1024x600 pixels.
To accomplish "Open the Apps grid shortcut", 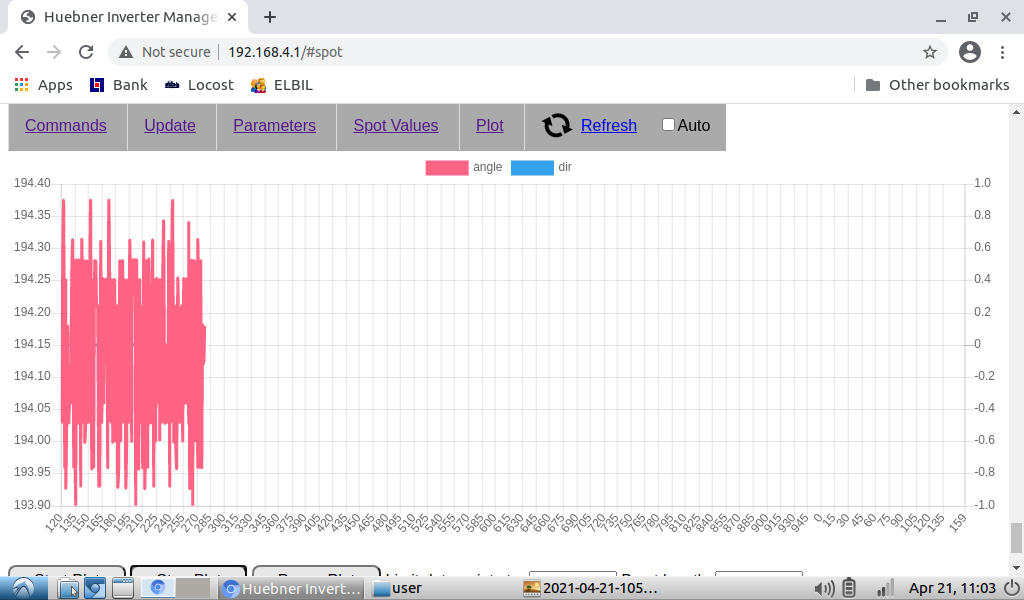I will 42,85.
